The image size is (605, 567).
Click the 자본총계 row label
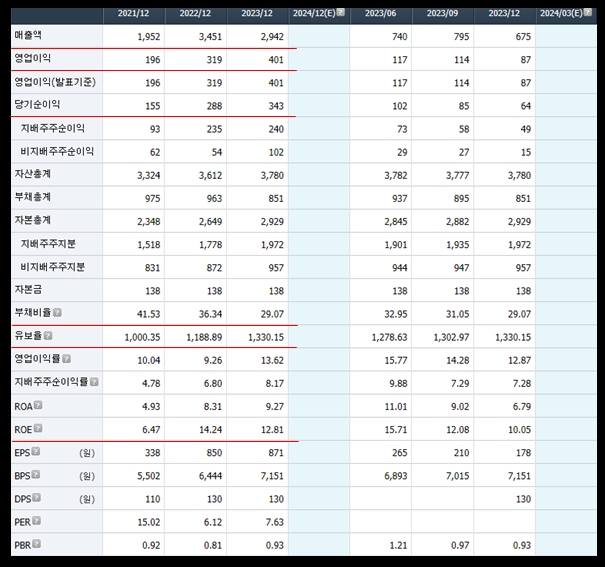(32, 220)
